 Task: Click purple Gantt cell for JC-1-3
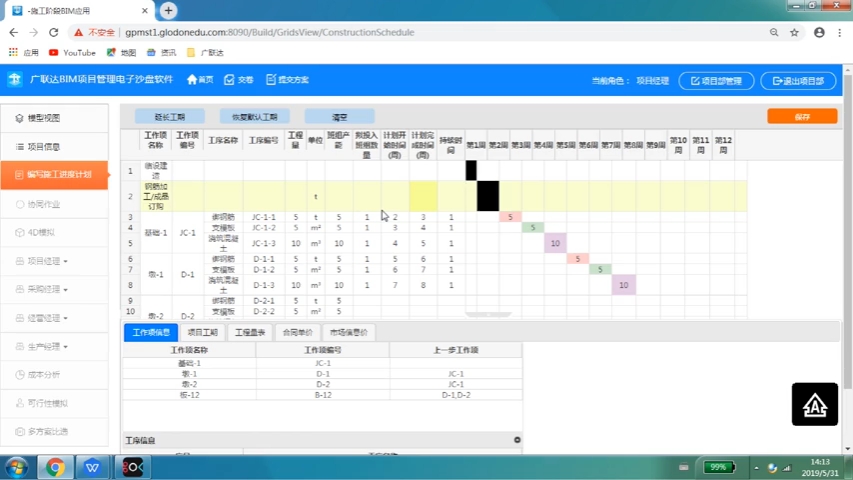[x=555, y=243]
